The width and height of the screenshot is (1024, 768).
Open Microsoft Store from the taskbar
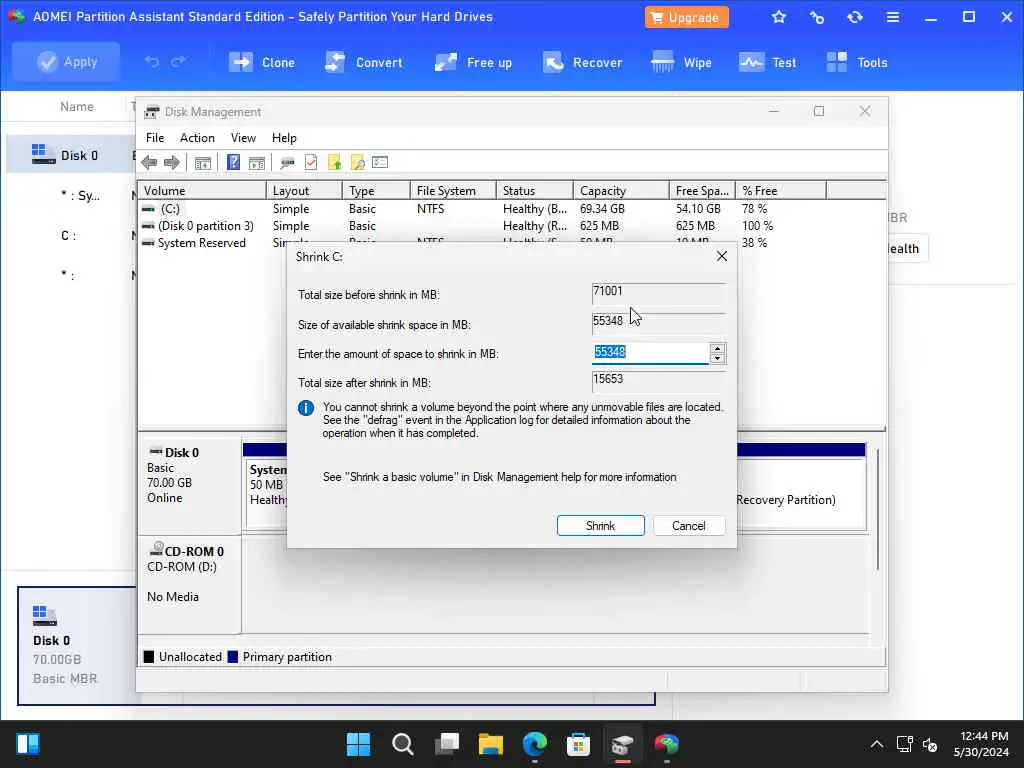click(578, 744)
